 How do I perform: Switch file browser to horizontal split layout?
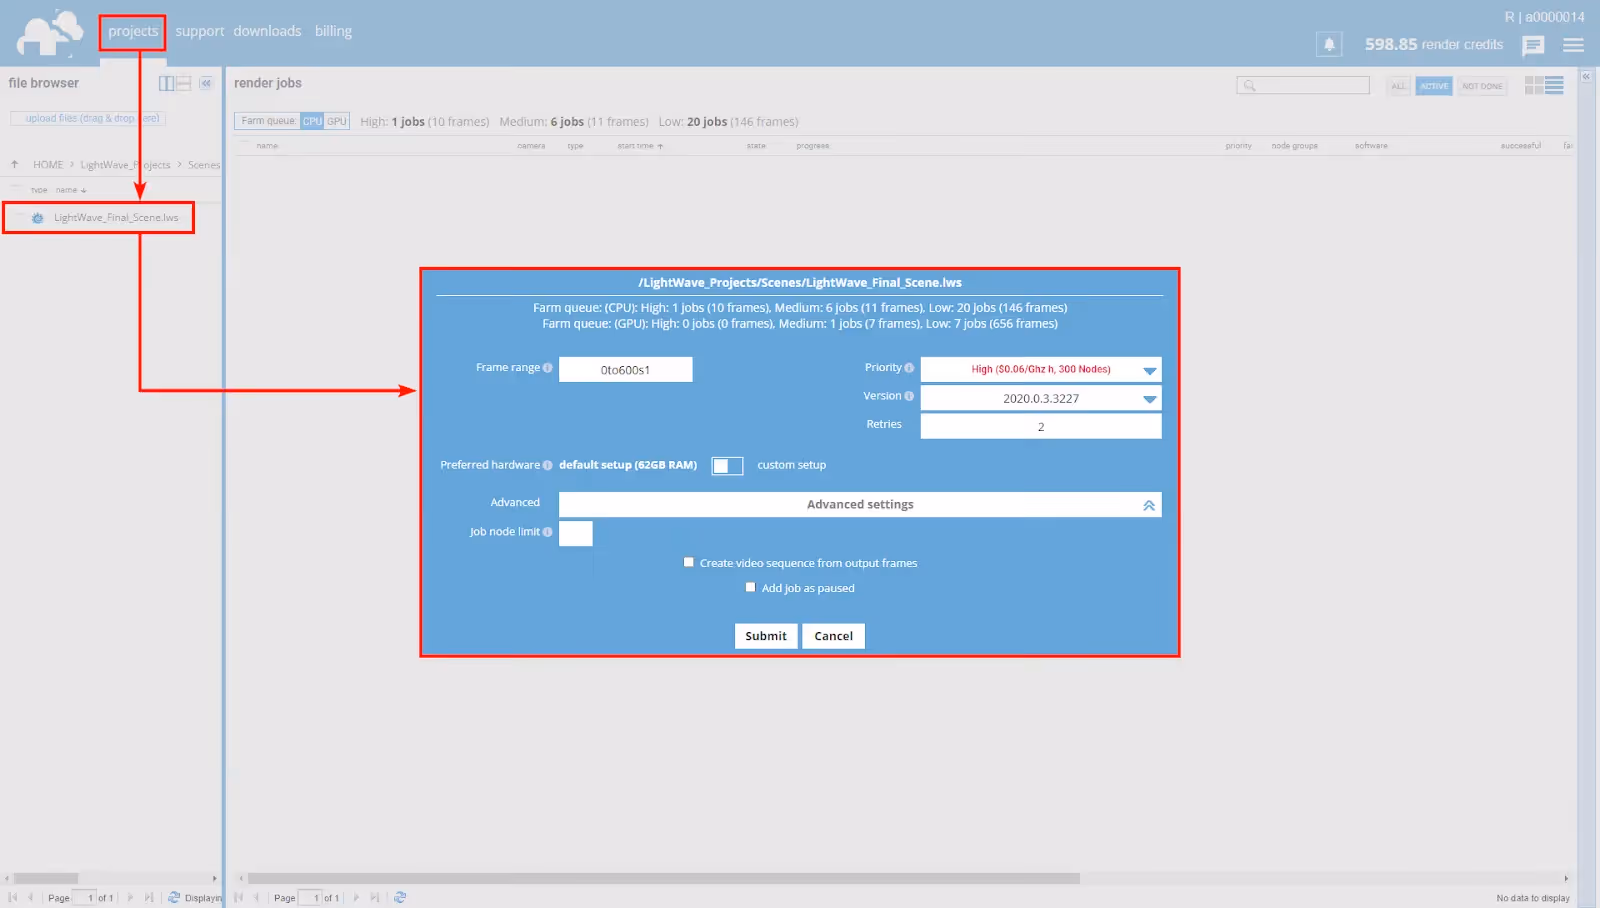coord(184,83)
